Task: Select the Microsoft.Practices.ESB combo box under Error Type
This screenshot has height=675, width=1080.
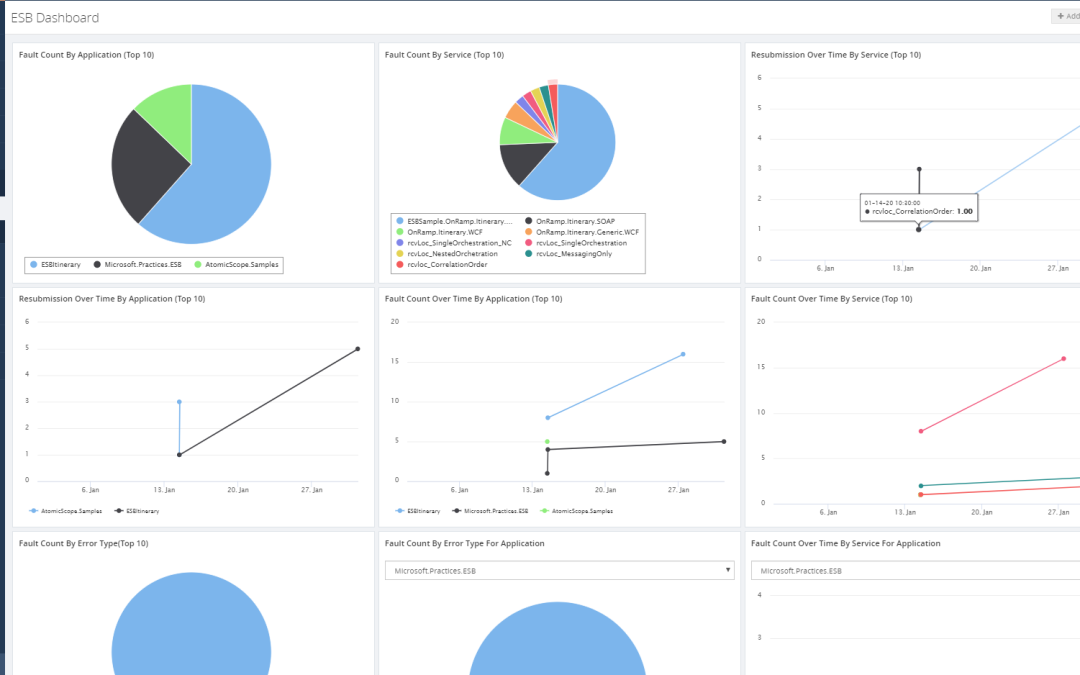Action: [559, 570]
